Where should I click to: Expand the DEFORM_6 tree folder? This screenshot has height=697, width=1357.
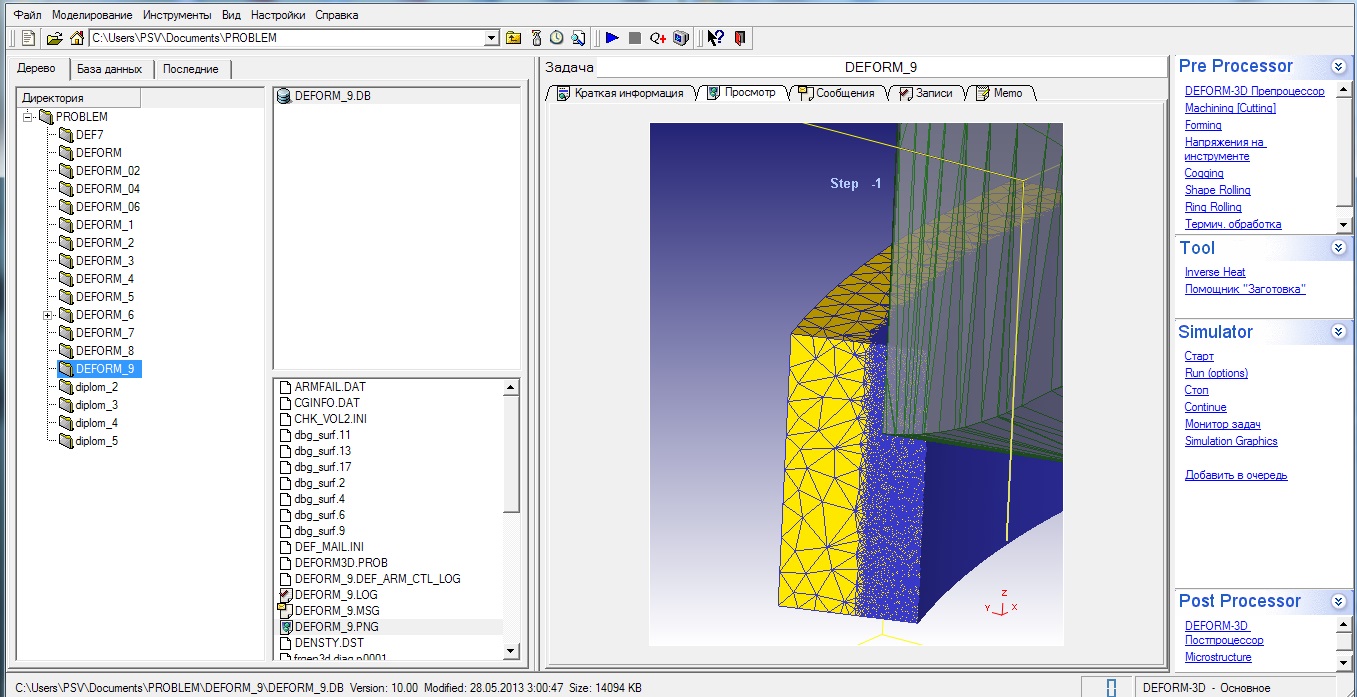[47, 315]
